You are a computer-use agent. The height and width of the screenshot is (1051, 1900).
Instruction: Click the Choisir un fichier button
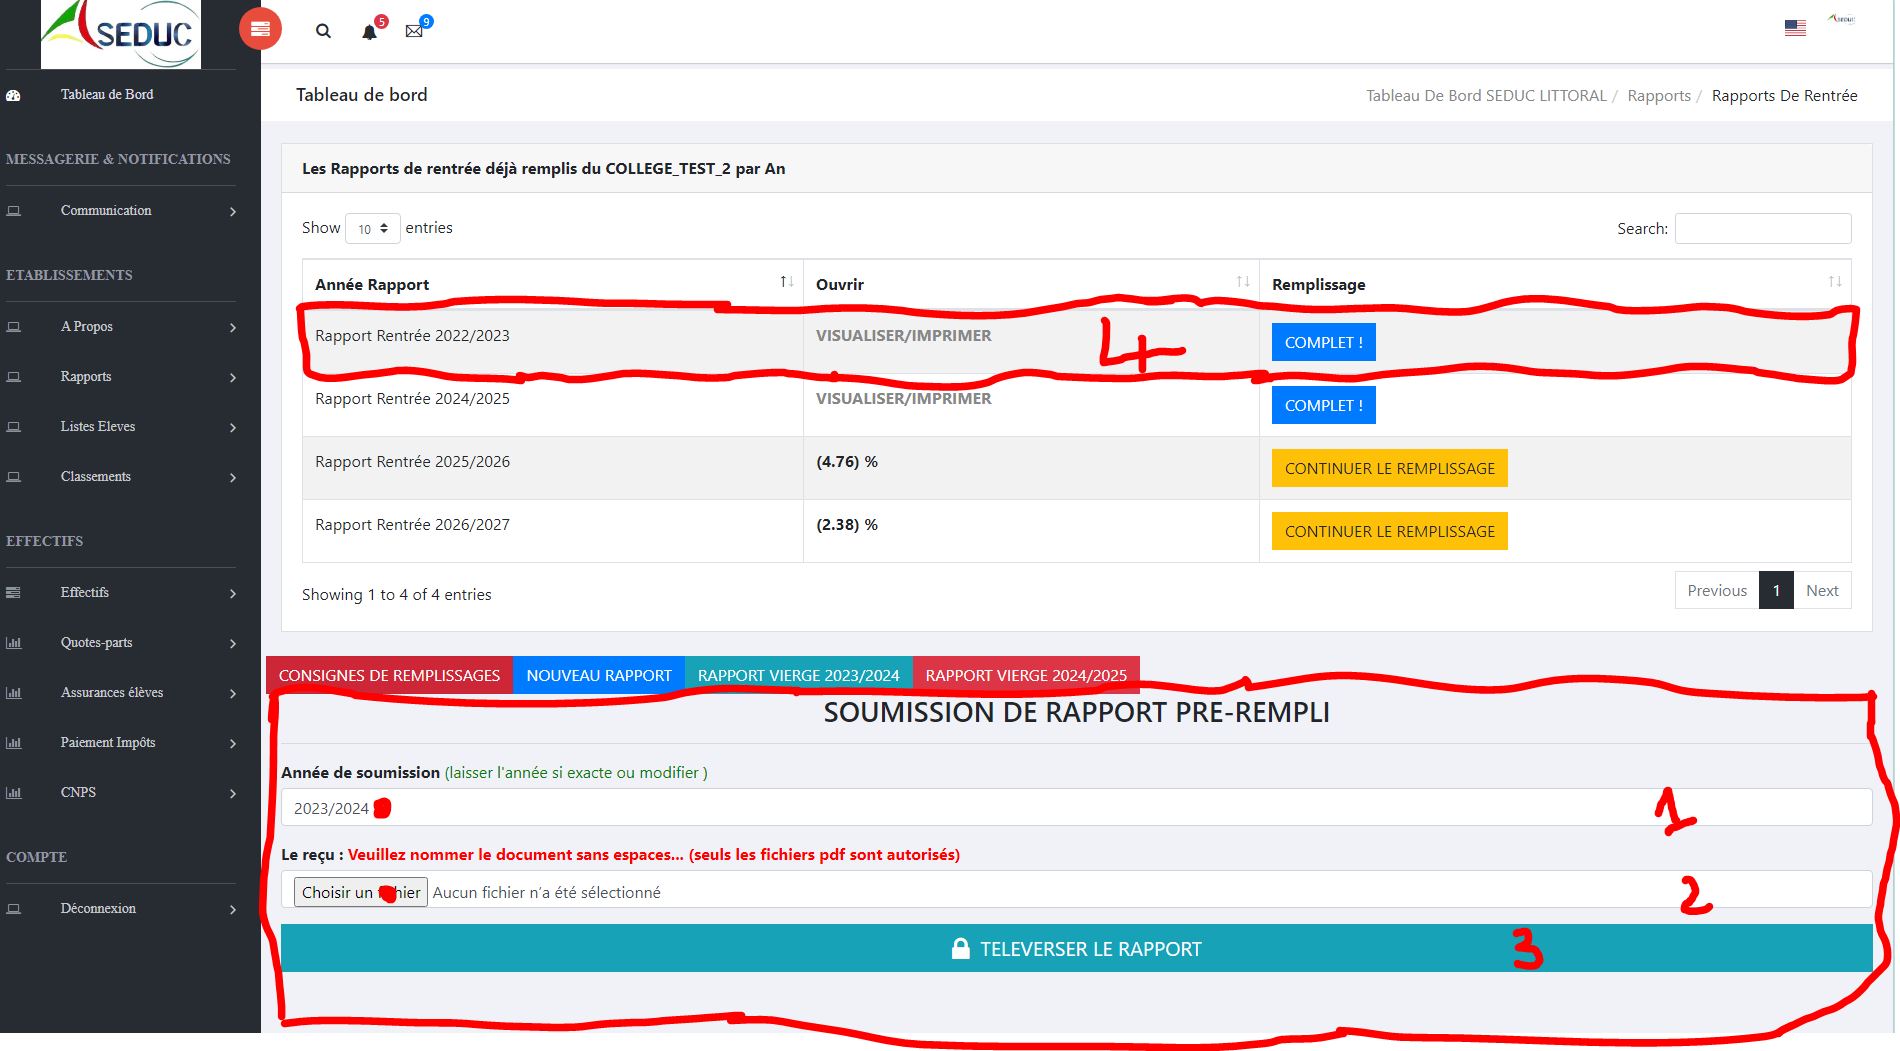(x=360, y=892)
